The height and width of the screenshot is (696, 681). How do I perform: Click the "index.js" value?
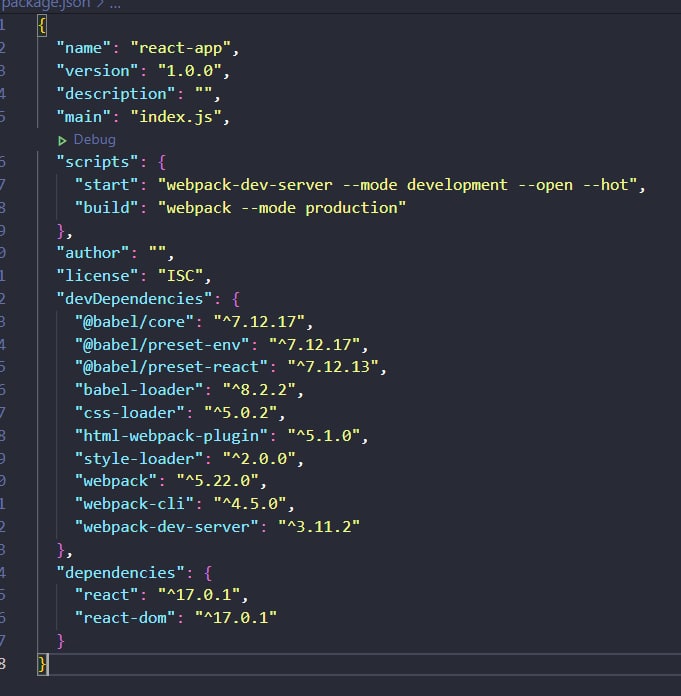[176, 117]
